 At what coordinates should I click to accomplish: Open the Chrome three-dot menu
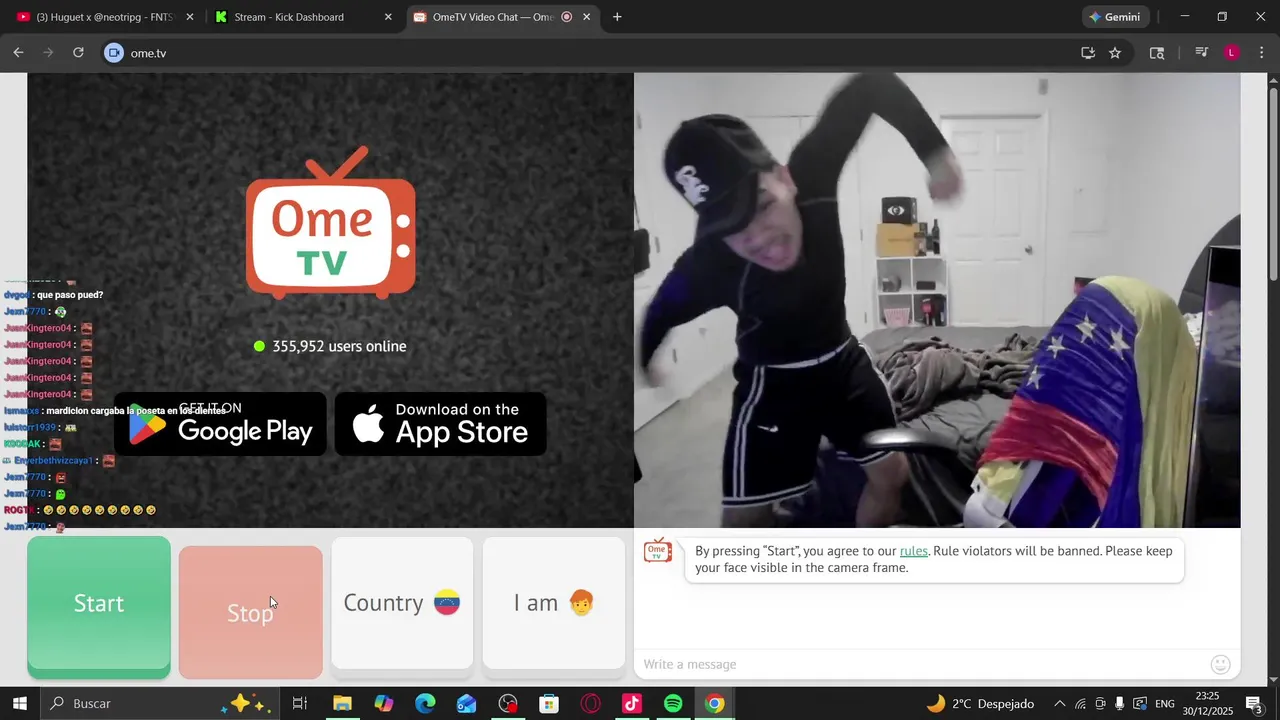point(1262,53)
